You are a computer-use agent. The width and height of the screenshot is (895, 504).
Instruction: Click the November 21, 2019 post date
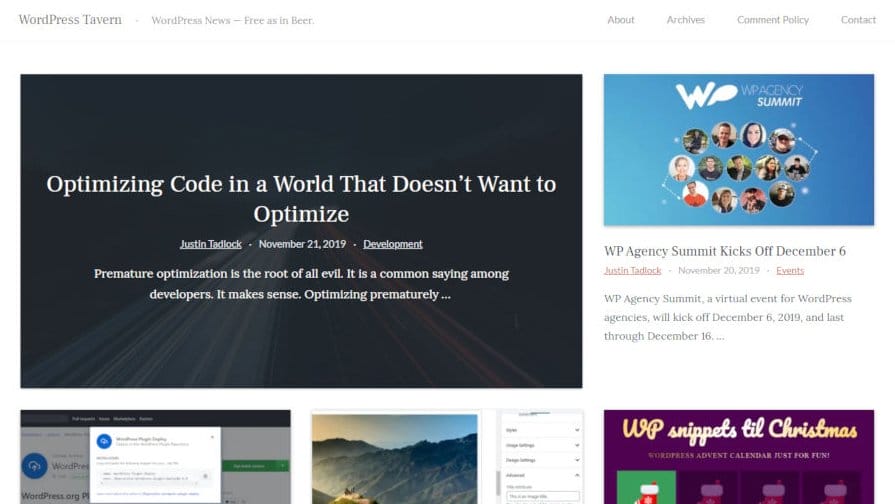(x=301, y=244)
